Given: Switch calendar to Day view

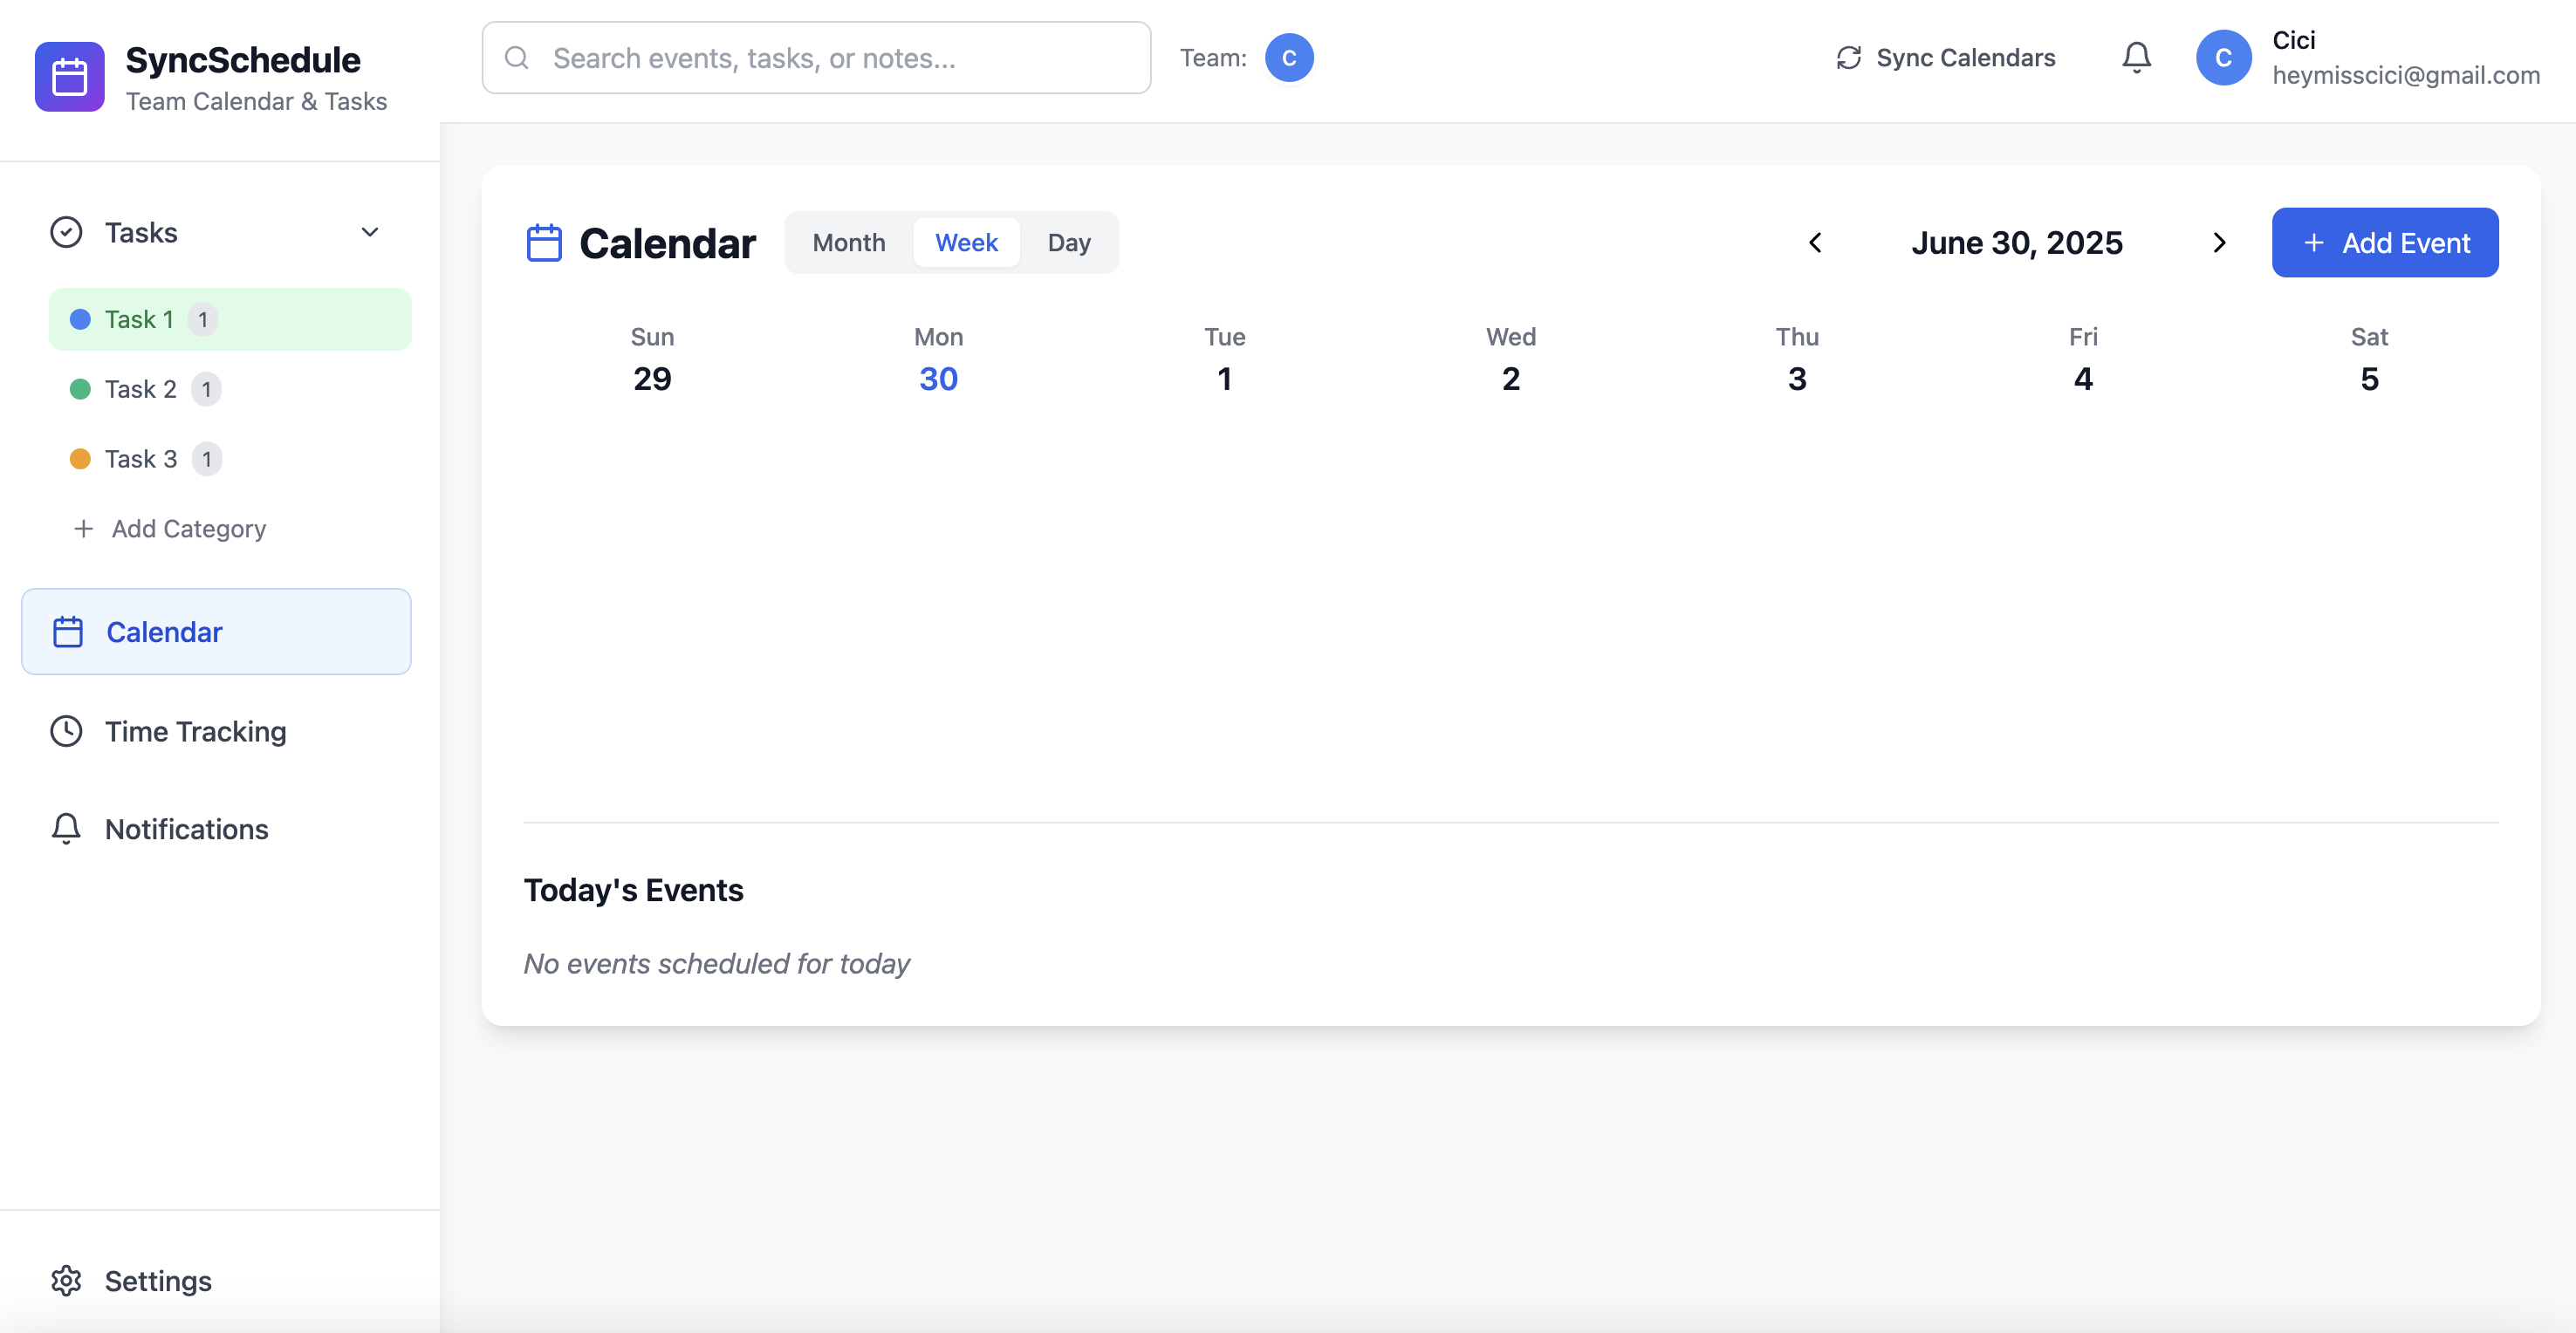Looking at the screenshot, I should 1068,243.
